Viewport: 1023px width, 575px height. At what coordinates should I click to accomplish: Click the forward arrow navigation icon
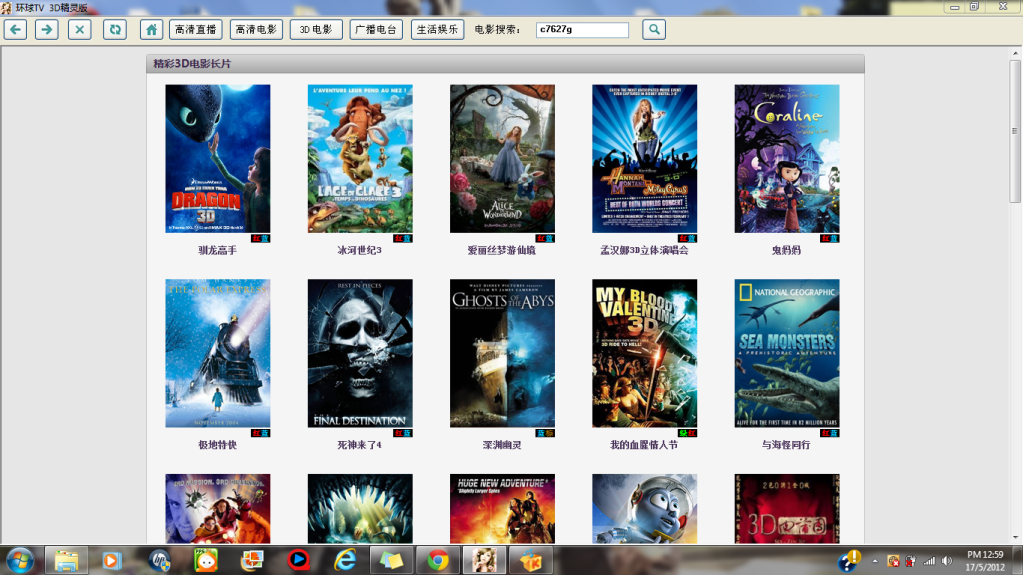[47, 29]
